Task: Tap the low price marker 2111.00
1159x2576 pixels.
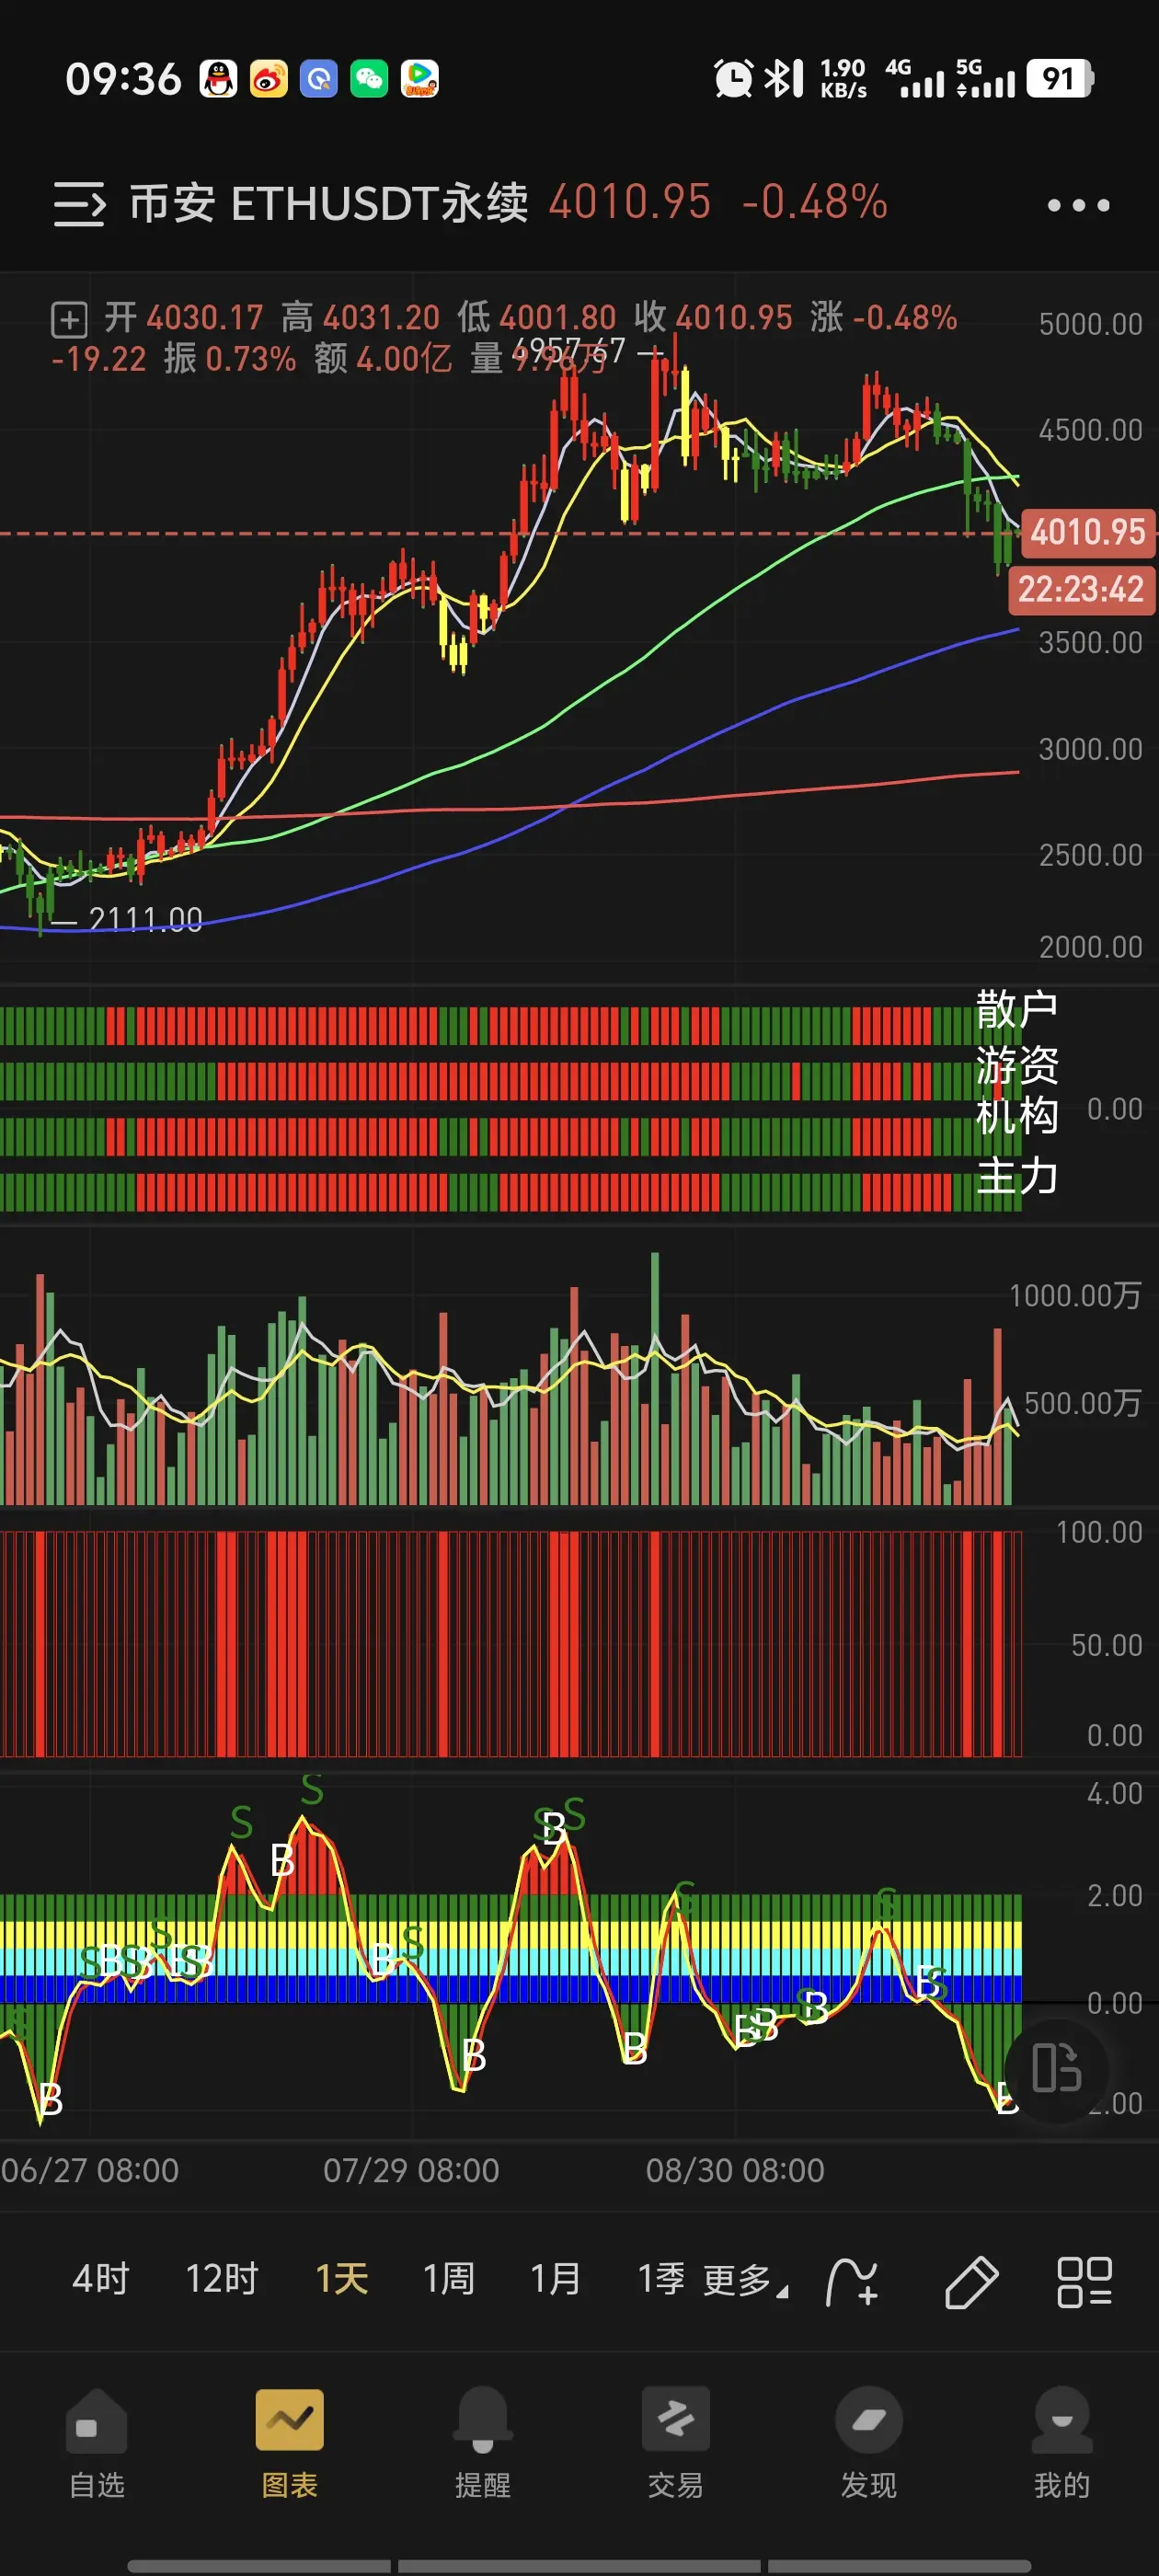Action: tap(145, 919)
